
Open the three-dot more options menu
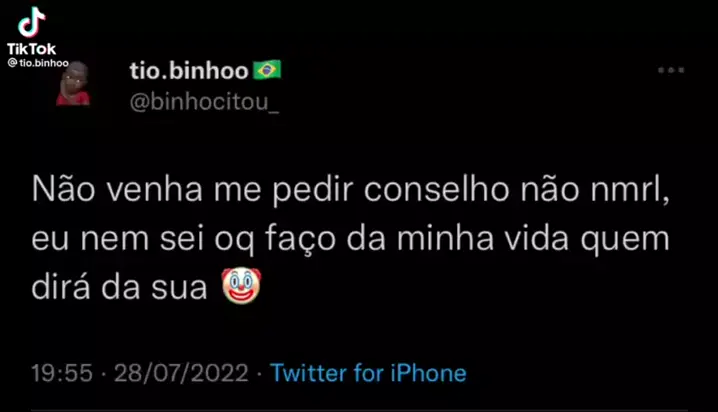point(671,70)
